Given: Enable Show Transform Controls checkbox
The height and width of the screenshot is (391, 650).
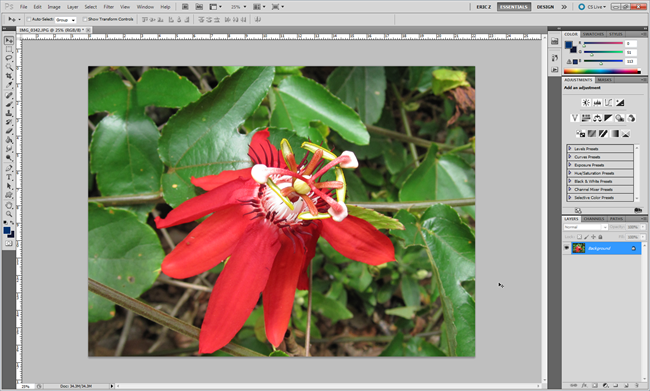Looking at the screenshot, I should pyautogui.click(x=85, y=19).
